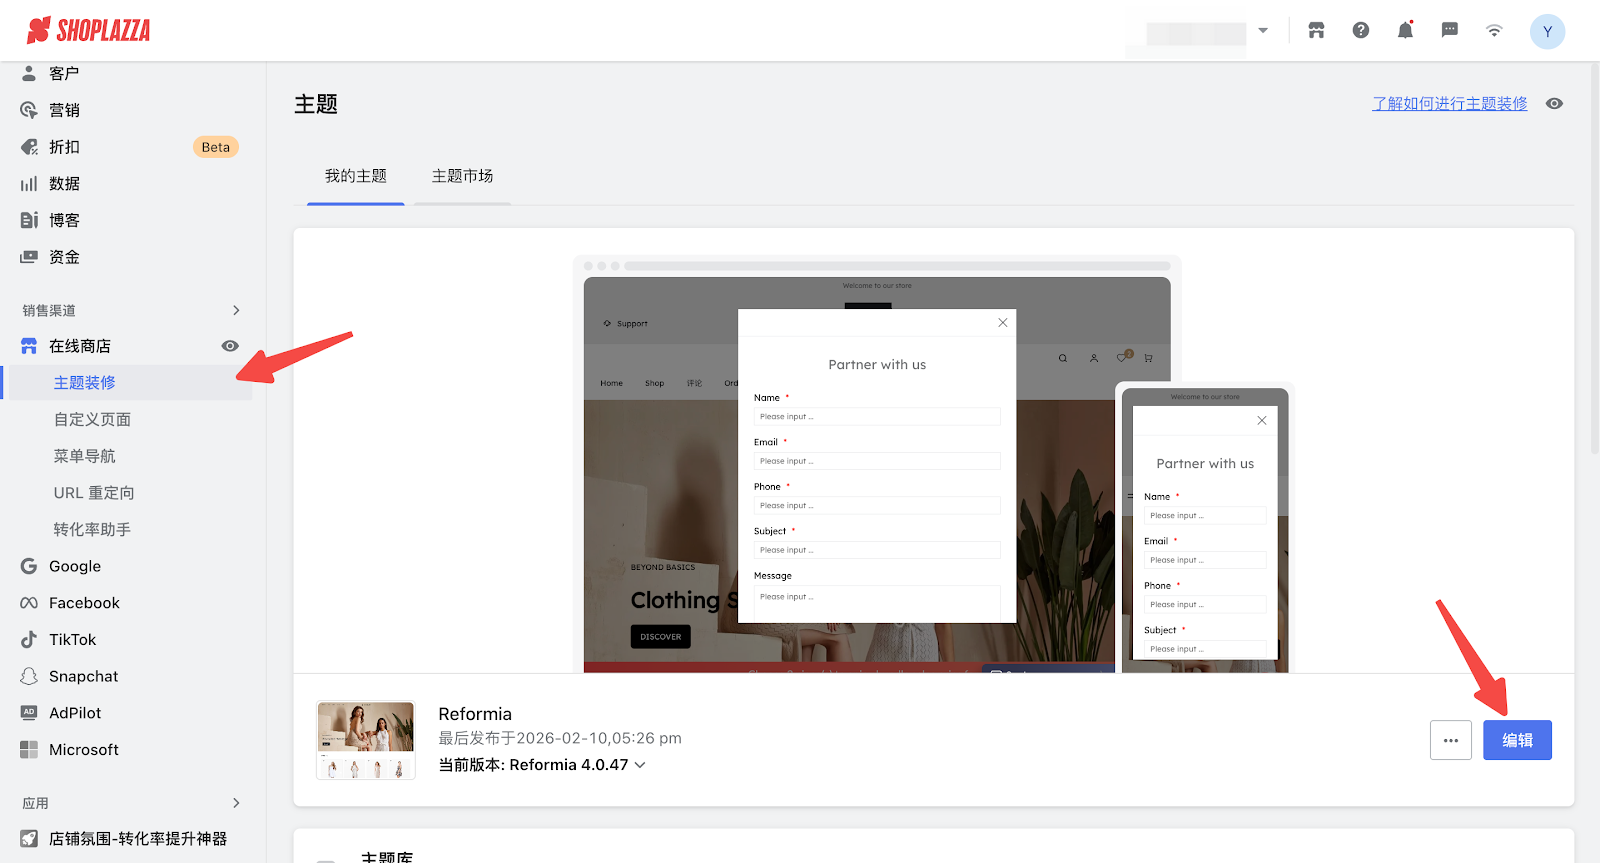
Task: Preview online store via eye icon
Action: pos(230,346)
